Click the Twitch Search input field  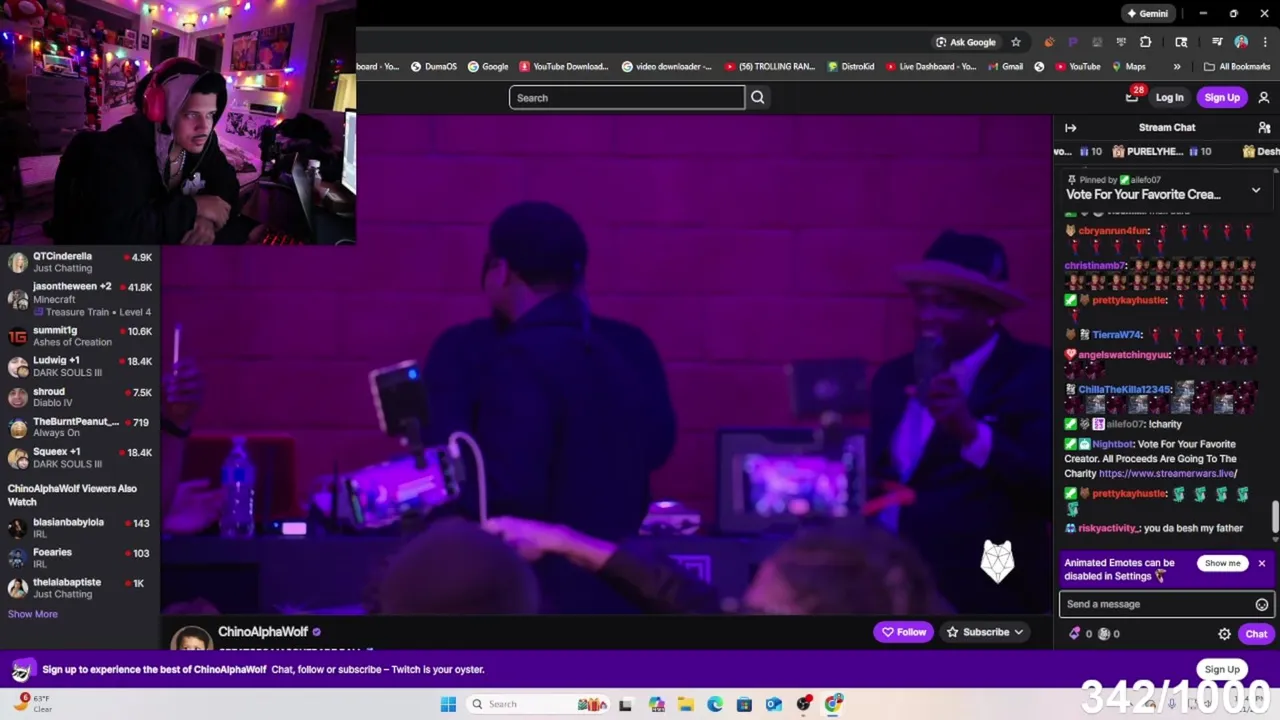pyautogui.click(x=627, y=97)
